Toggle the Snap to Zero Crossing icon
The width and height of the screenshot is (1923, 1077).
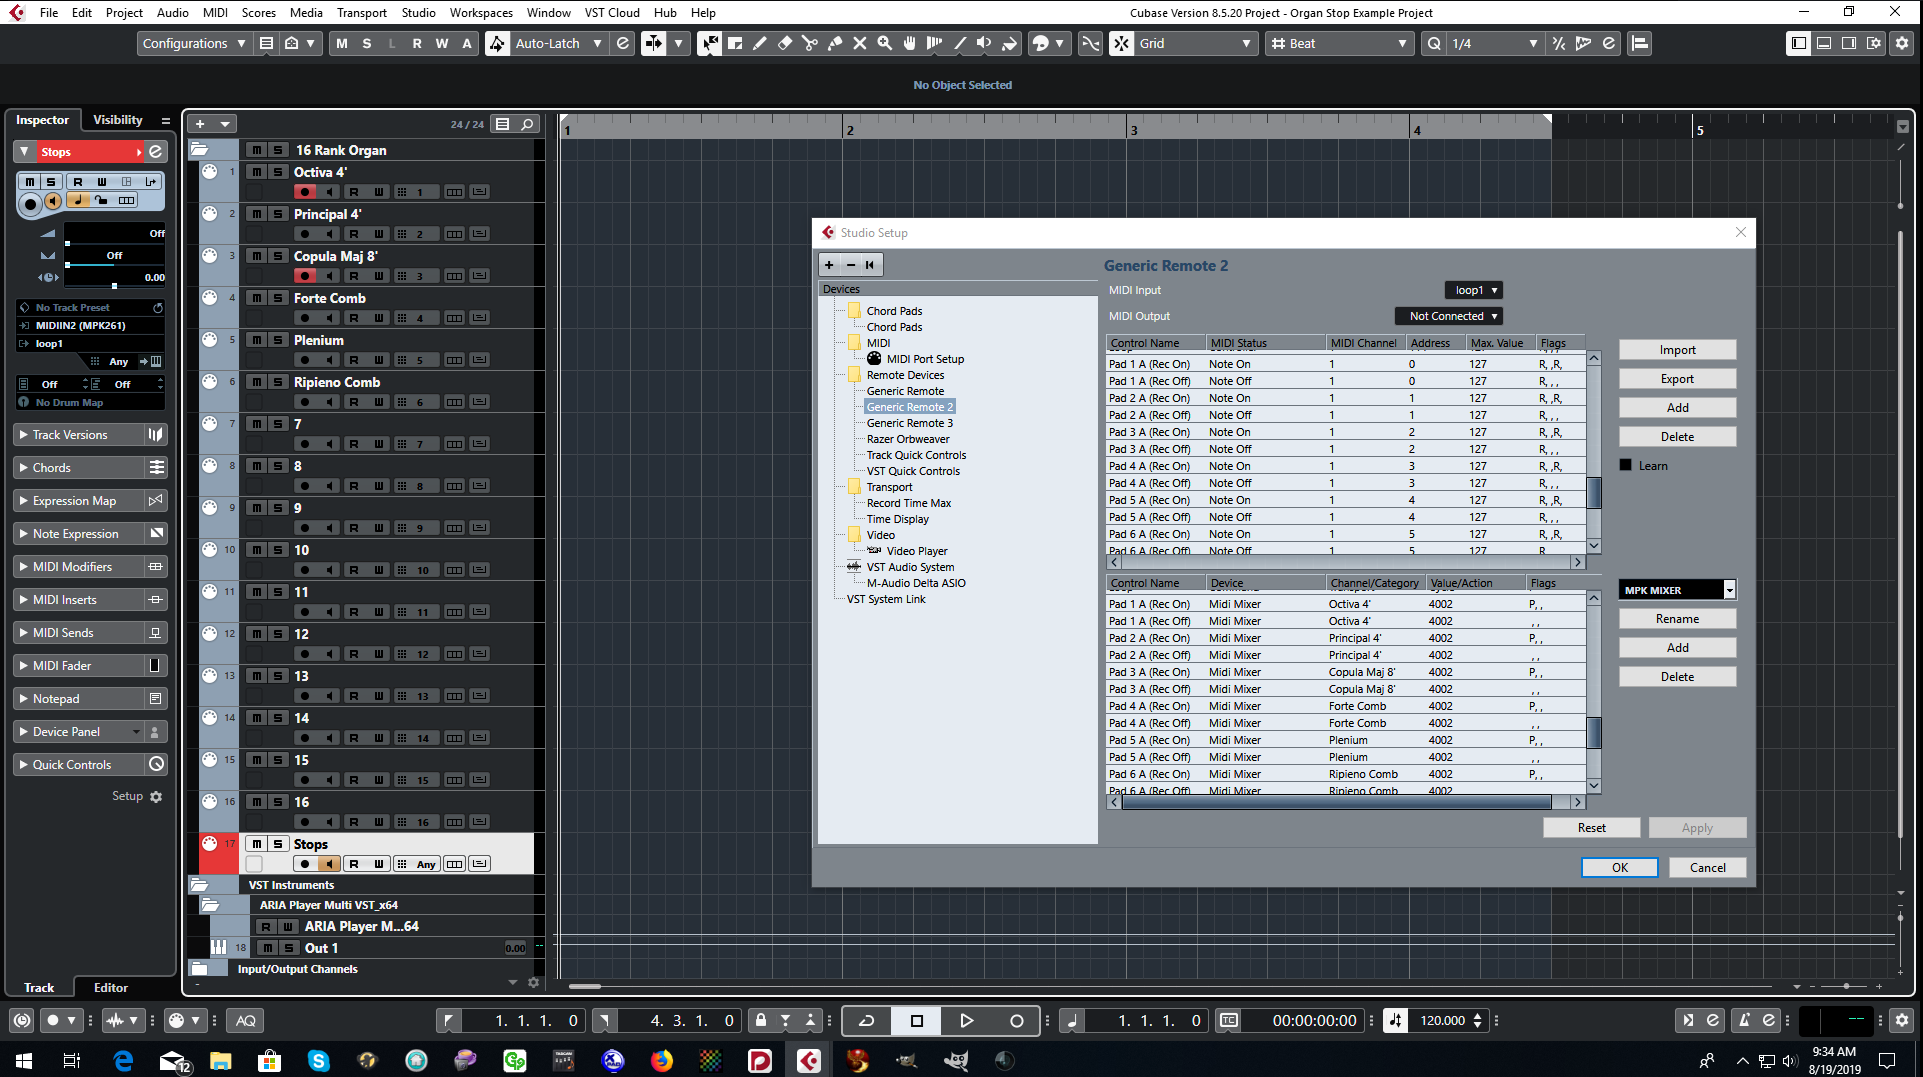click(1091, 43)
